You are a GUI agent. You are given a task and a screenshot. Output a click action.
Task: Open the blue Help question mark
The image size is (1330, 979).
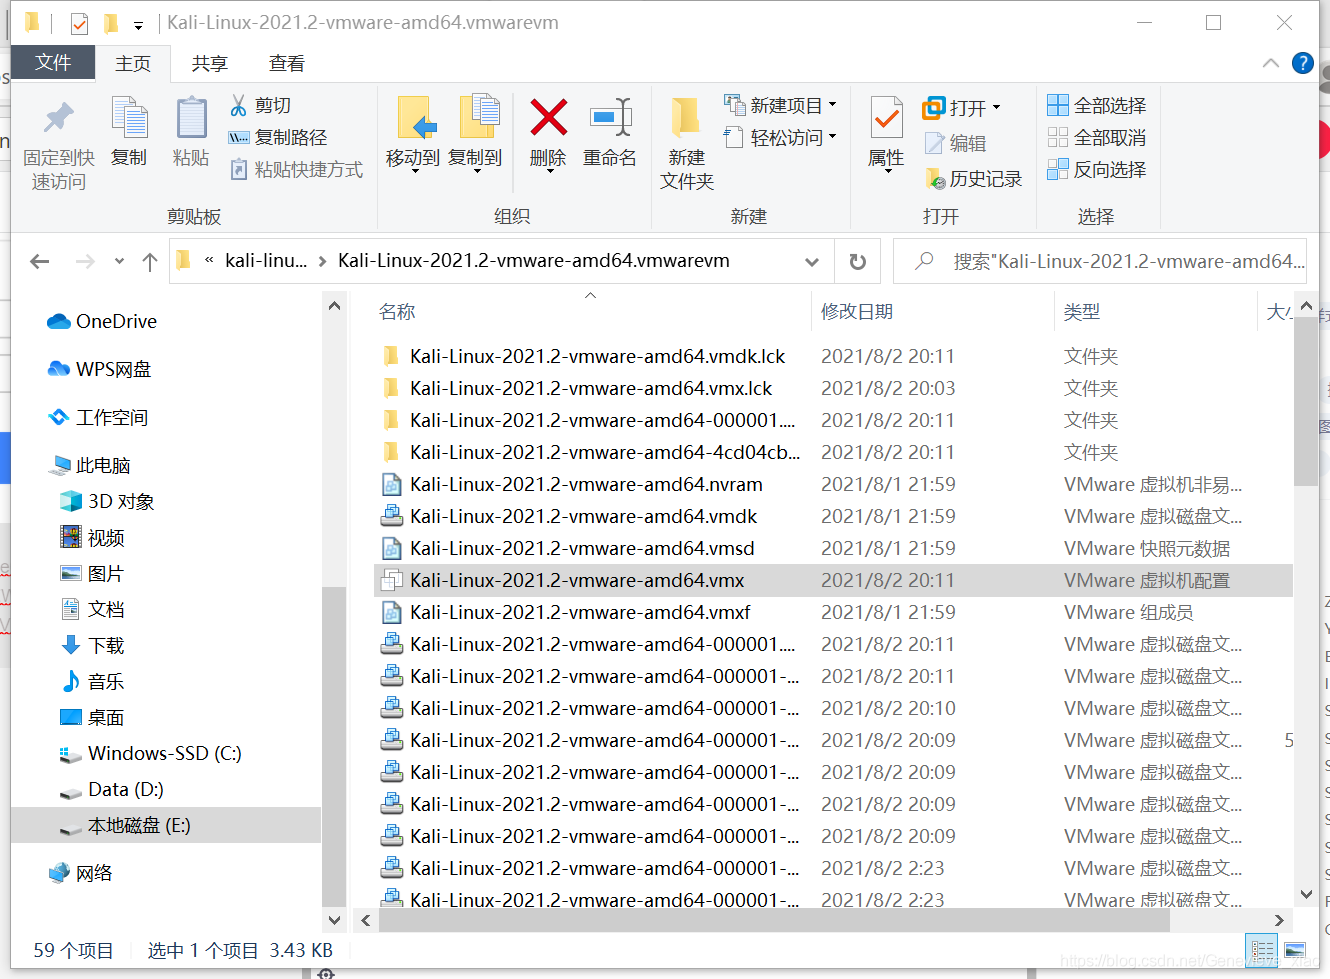pos(1302,63)
